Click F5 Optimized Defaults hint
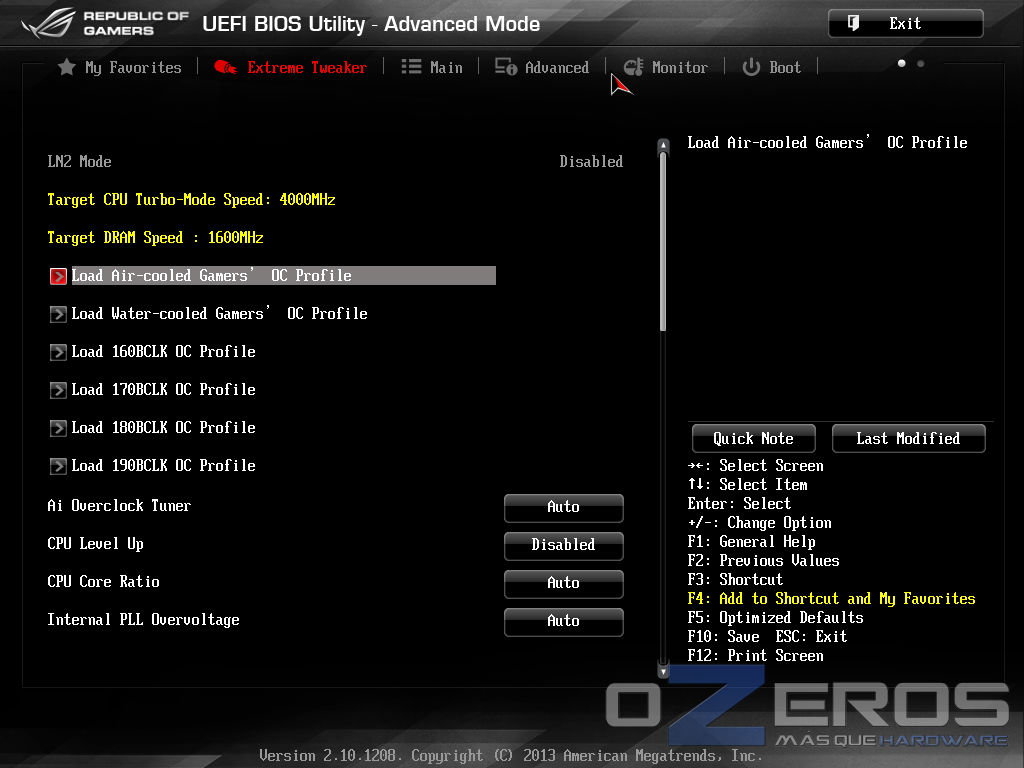Viewport: 1024px width, 768px height. [775, 618]
